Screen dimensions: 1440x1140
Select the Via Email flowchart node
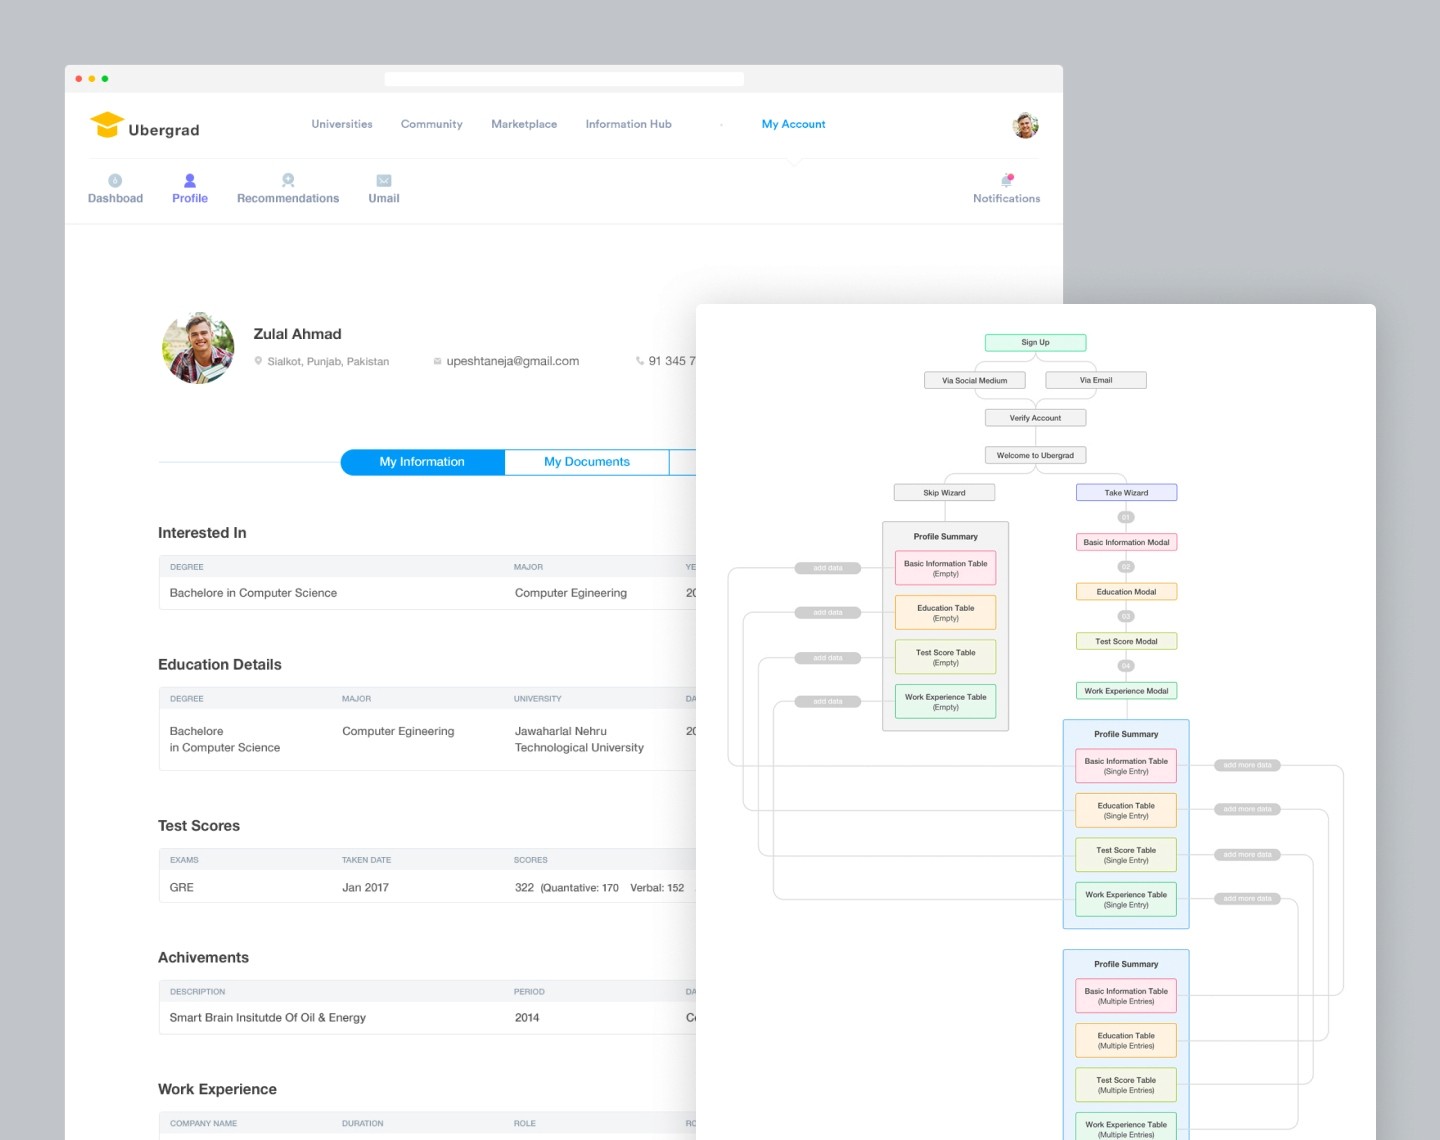tap(1096, 380)
